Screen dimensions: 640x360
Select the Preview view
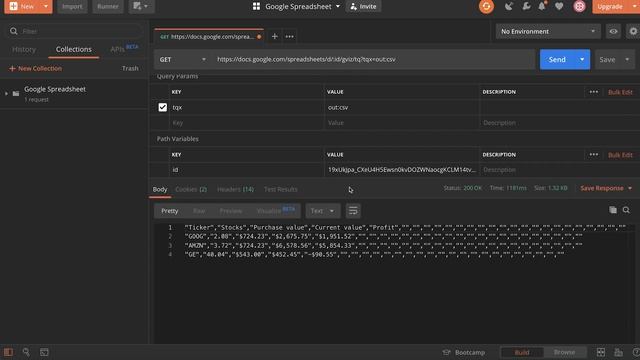coord(231,211)
